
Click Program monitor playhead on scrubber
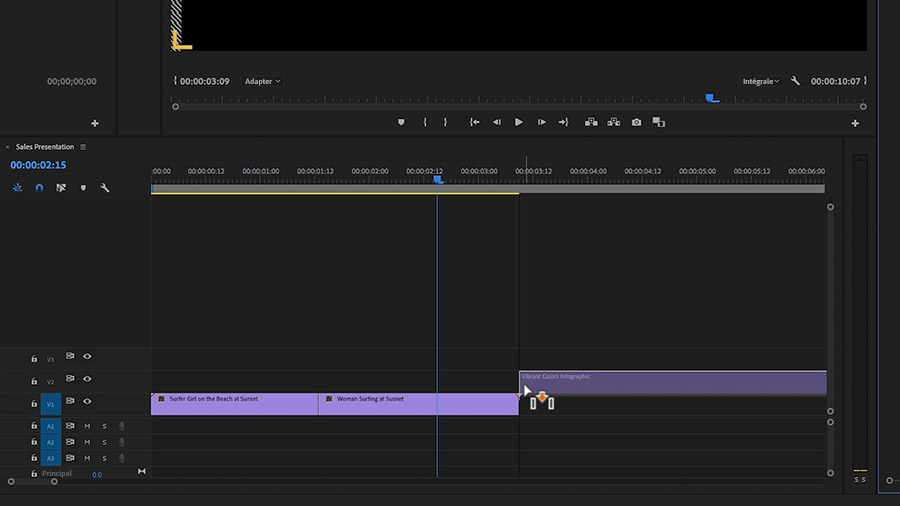point(712,99)
